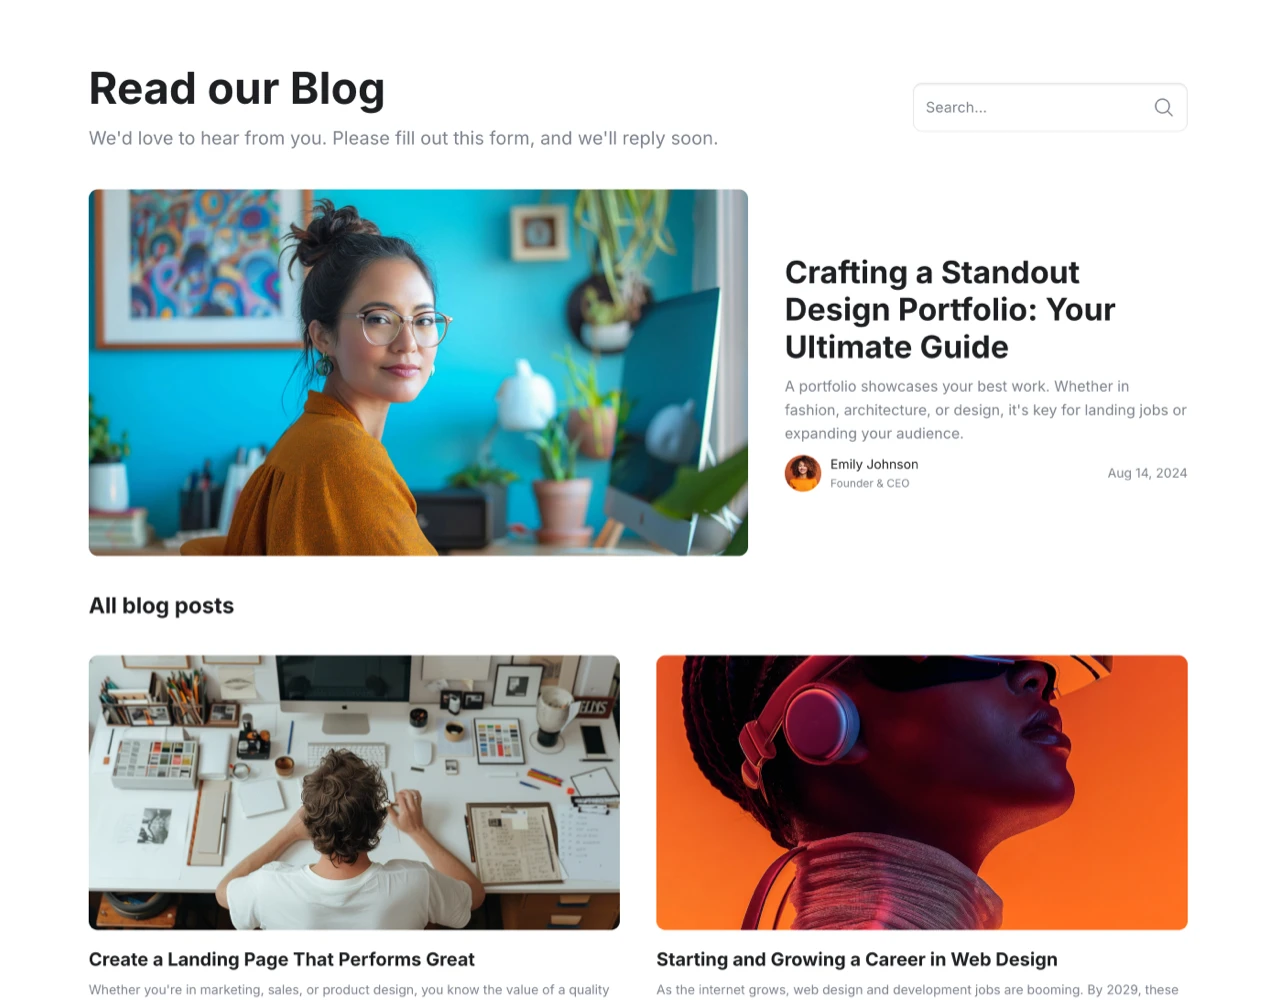This screenshot has width=1280, height=1000.
Task: Open Create a Landing Page That Performs Great
Action: pos(281,959)
